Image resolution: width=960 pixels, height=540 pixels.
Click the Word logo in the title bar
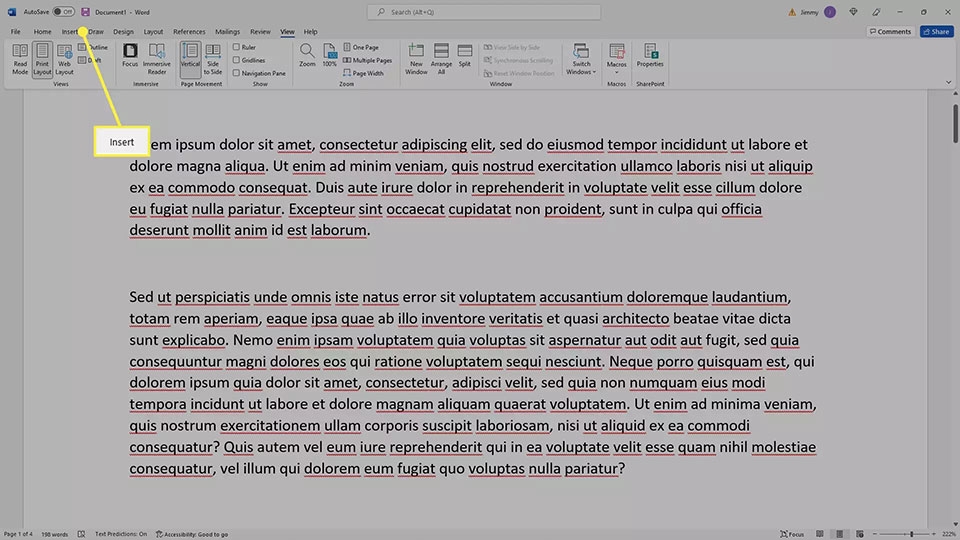coord(12,12)
